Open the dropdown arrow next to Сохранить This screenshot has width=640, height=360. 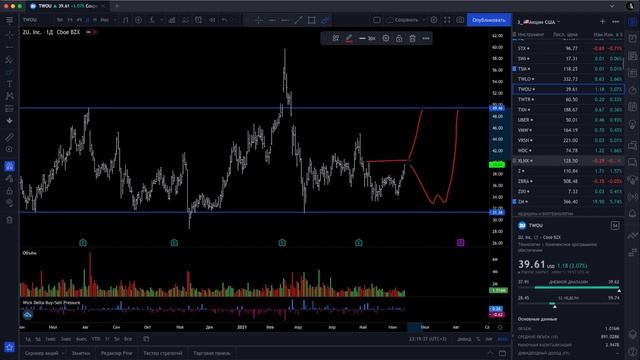click(423, 20)
